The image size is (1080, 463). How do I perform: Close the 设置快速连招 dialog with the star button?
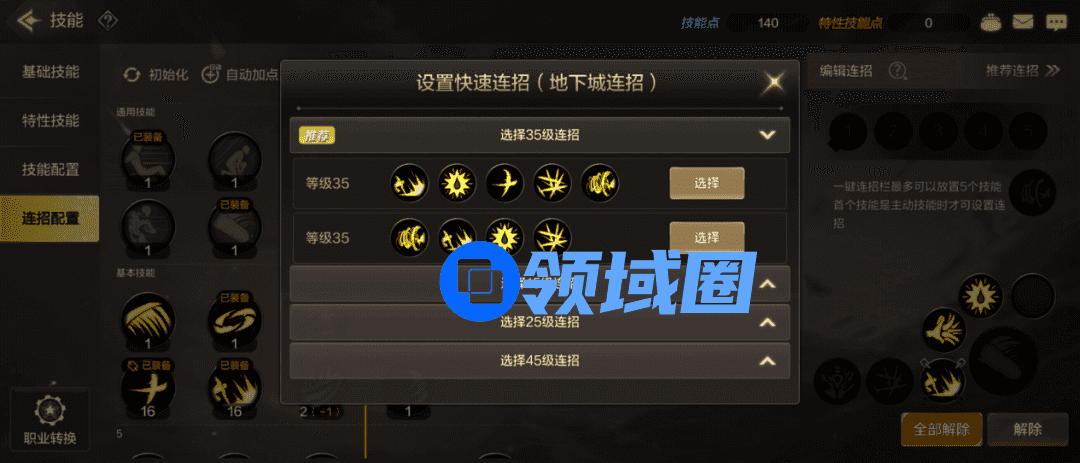[x=775, y=83]
